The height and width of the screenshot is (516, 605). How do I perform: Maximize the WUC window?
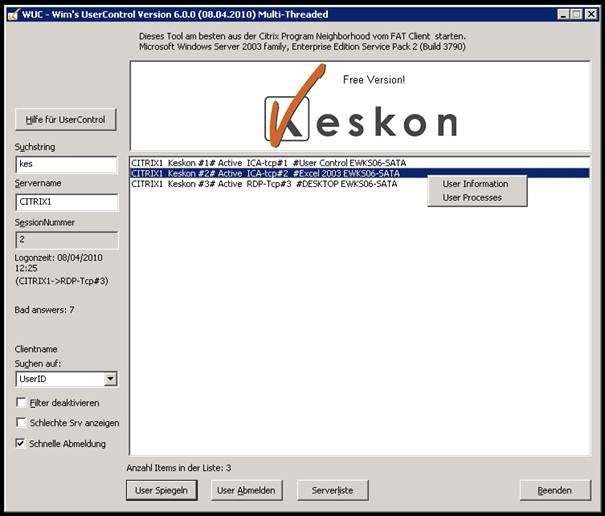point(576,15)
